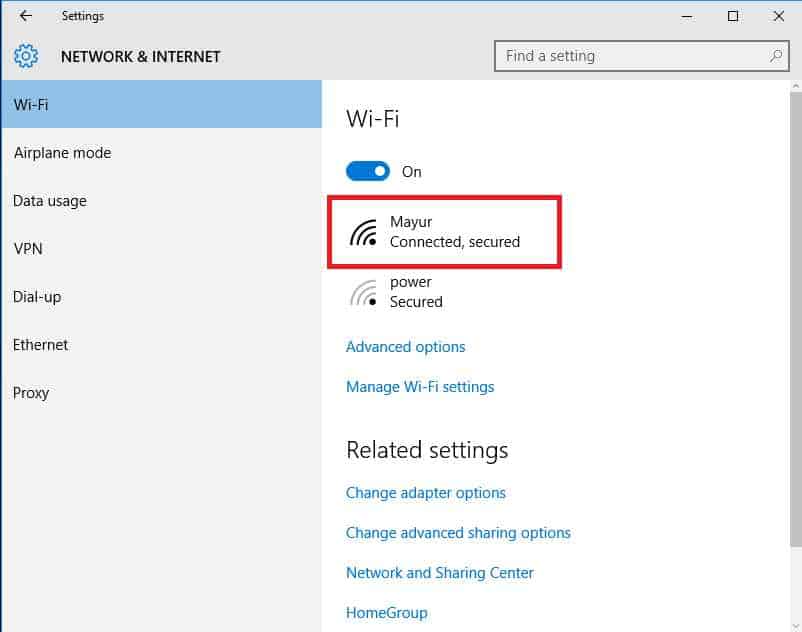This screenshot has height=632, width=802.
Task: Open the VPN settings page
Action: 28,249
